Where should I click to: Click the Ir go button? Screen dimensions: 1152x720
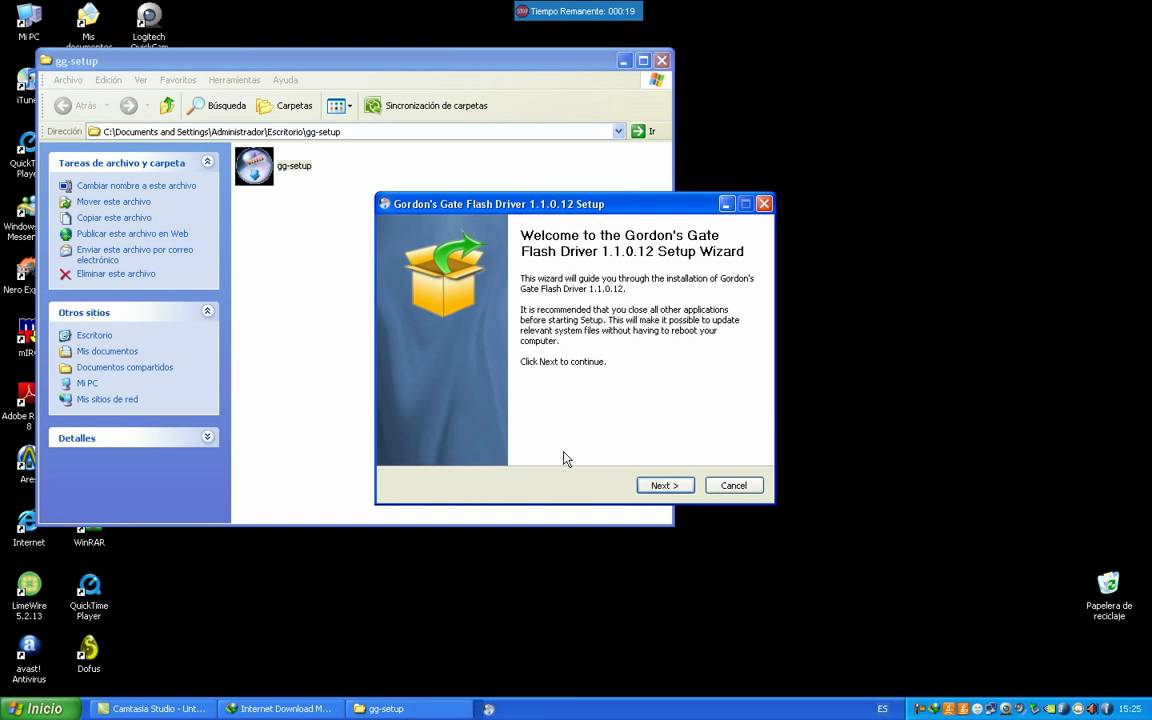[644, 132]
